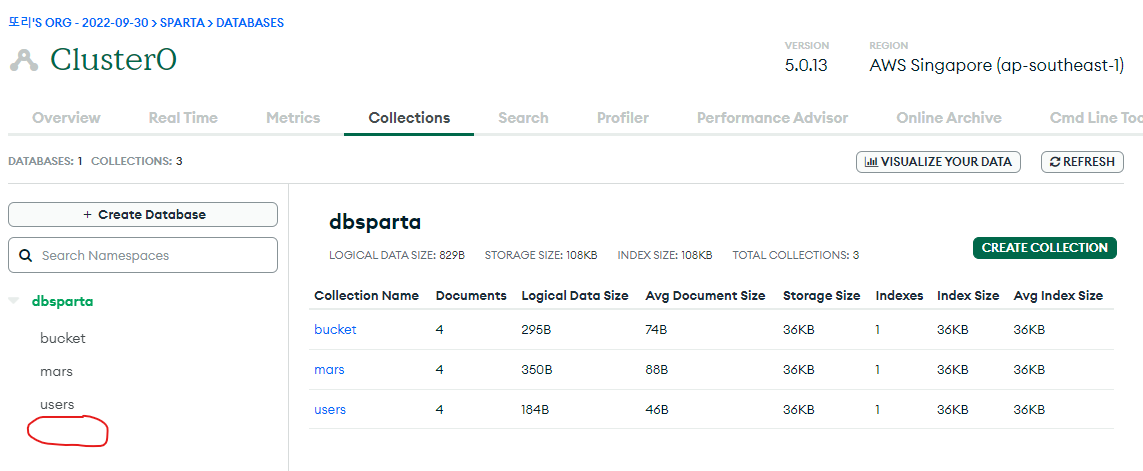
Task: Open the Performance Advisor tab
Action: (x=773, y=117)
